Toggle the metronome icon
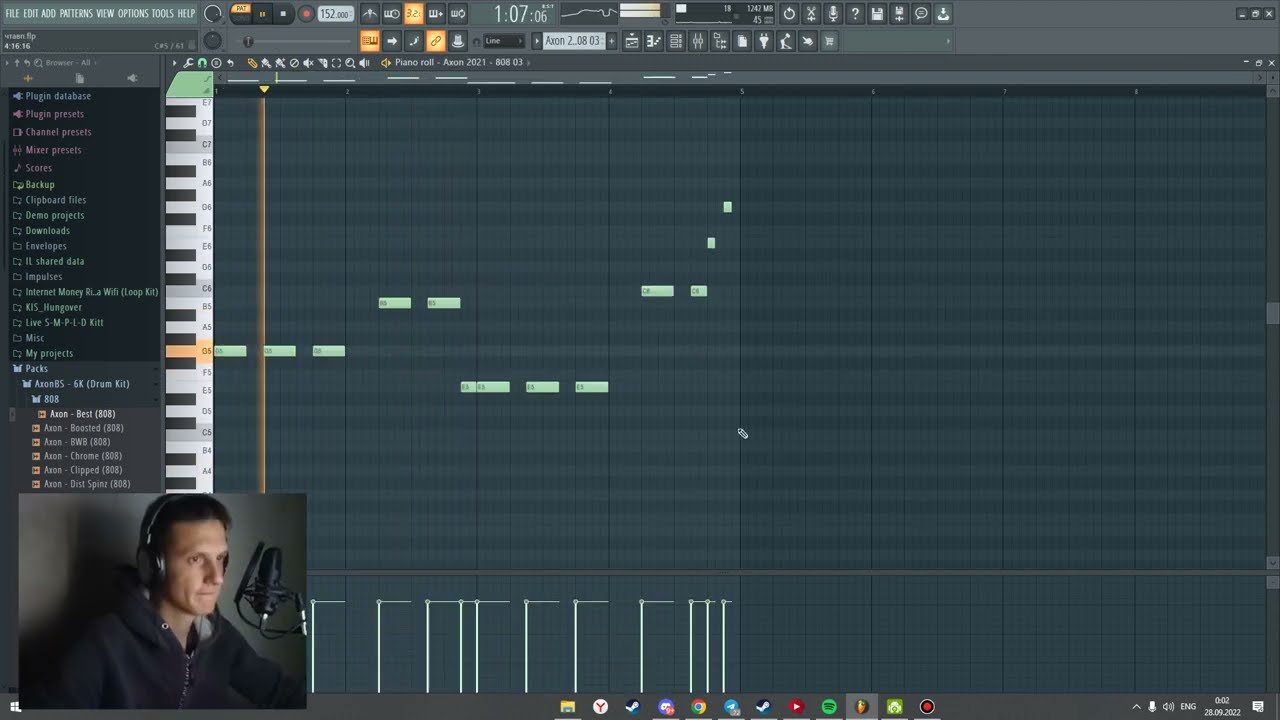The image size is (1280, 720). 370,14
